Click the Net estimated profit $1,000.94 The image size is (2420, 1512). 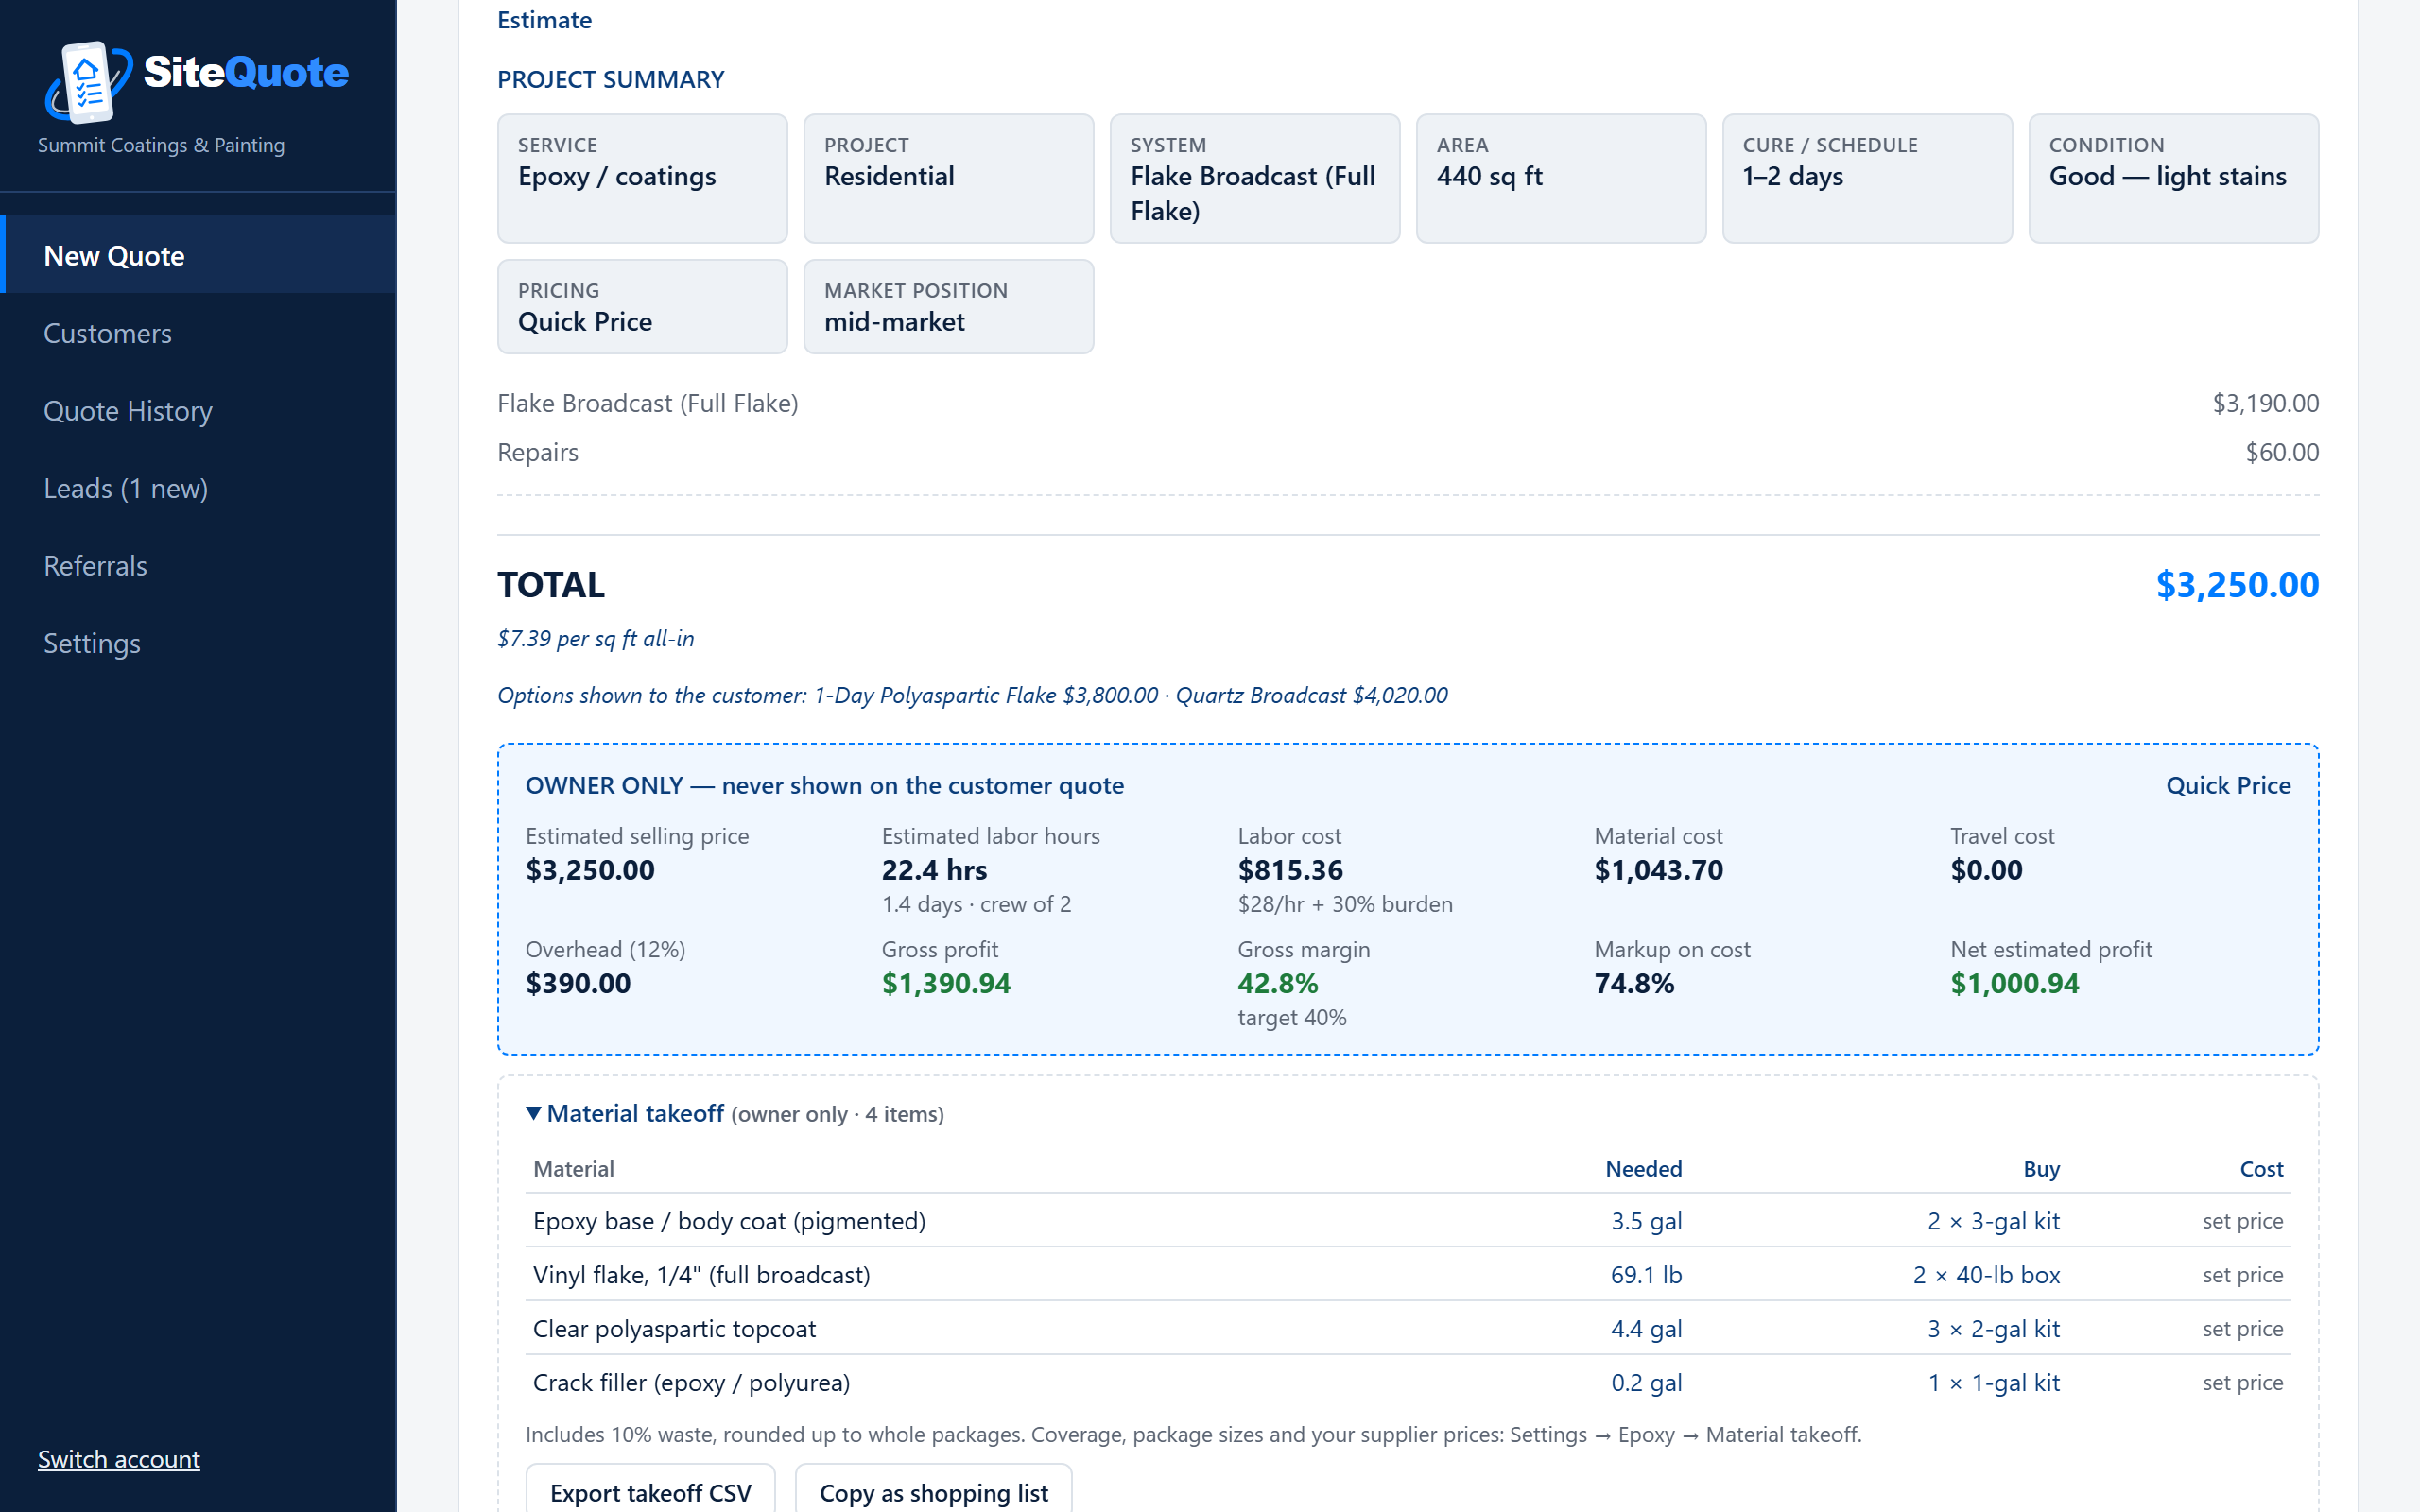click(x=2014, y=983)
